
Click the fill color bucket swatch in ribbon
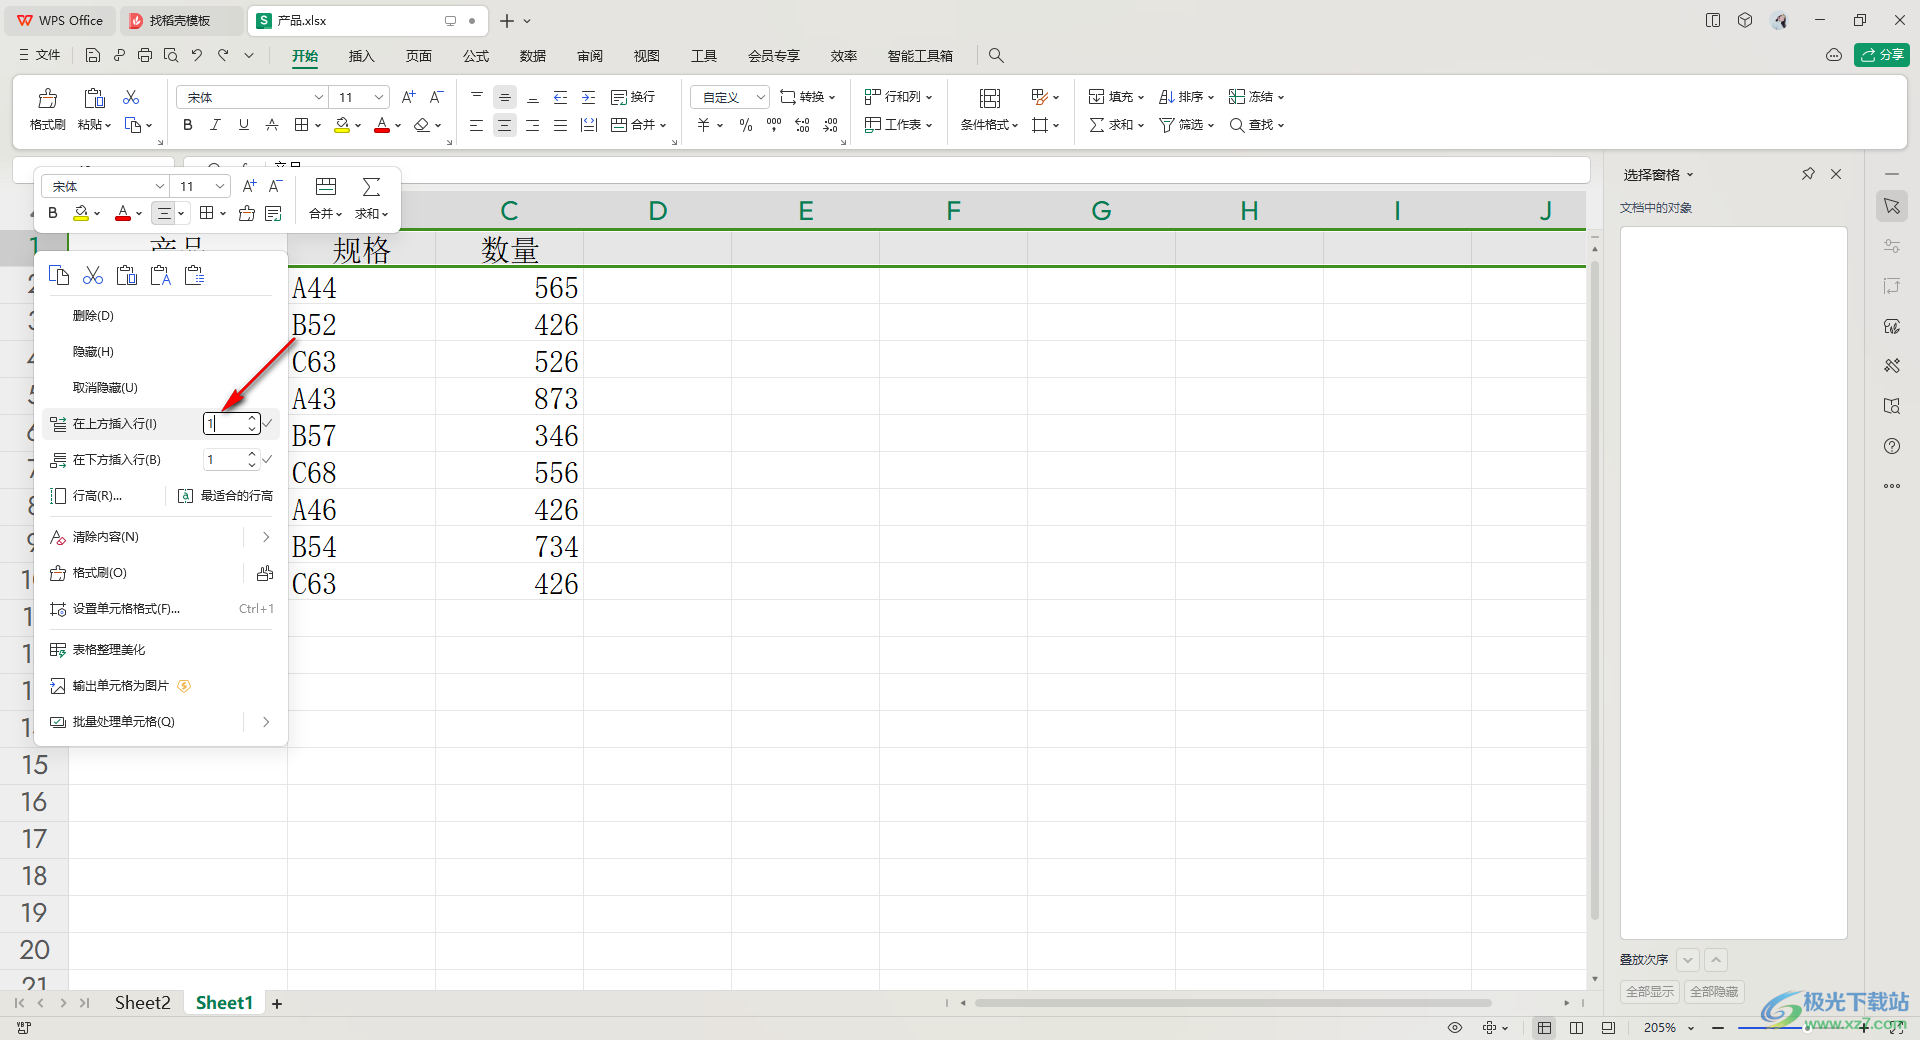[342, 125]
